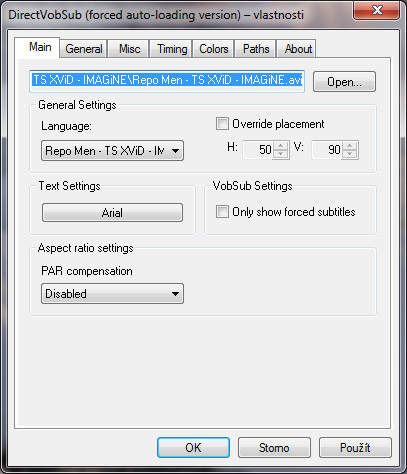Choose font via the Arial button
The width and height of the screenshot is (407, 474).
(x=112, y=212)
